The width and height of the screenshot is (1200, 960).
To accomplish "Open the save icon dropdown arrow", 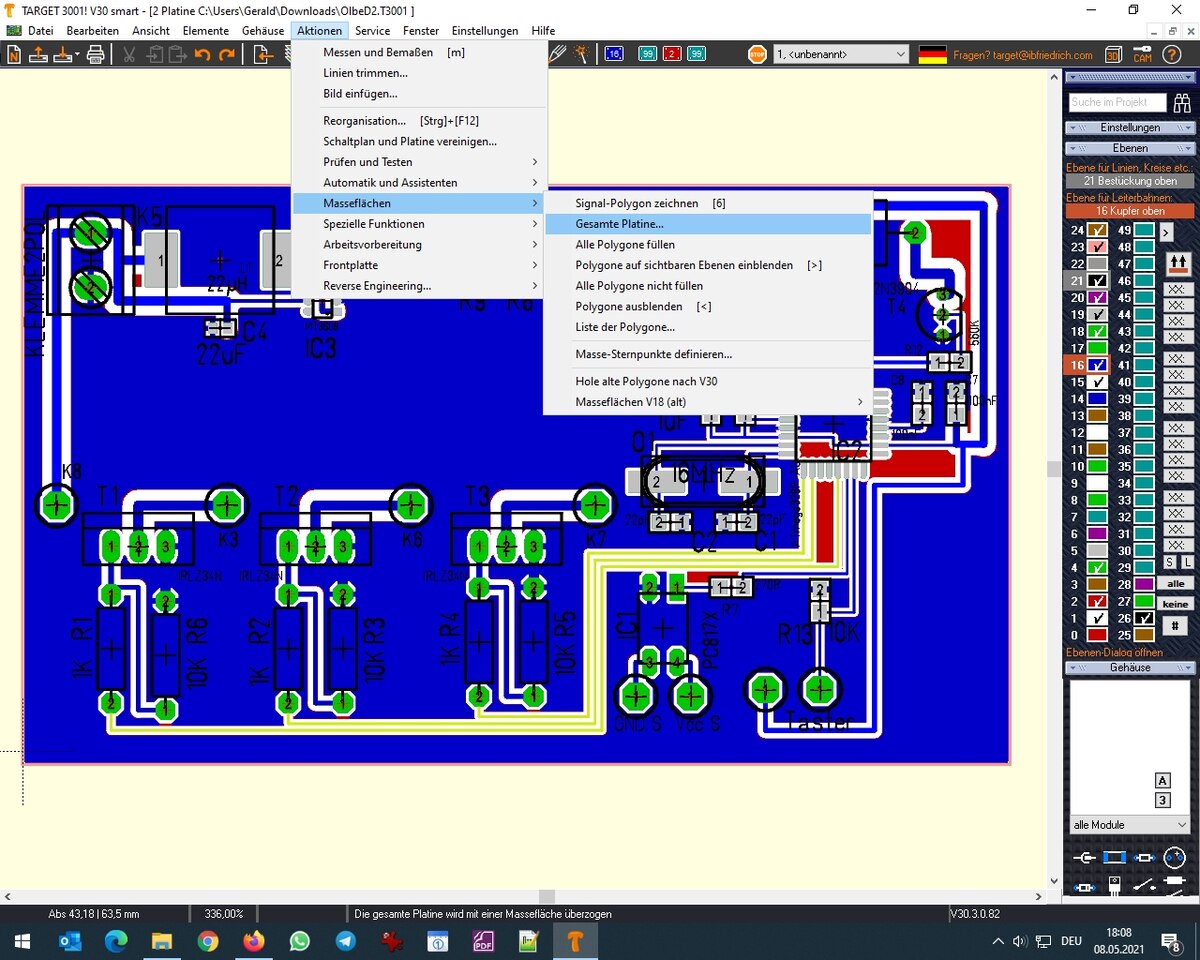I will 77,55.
